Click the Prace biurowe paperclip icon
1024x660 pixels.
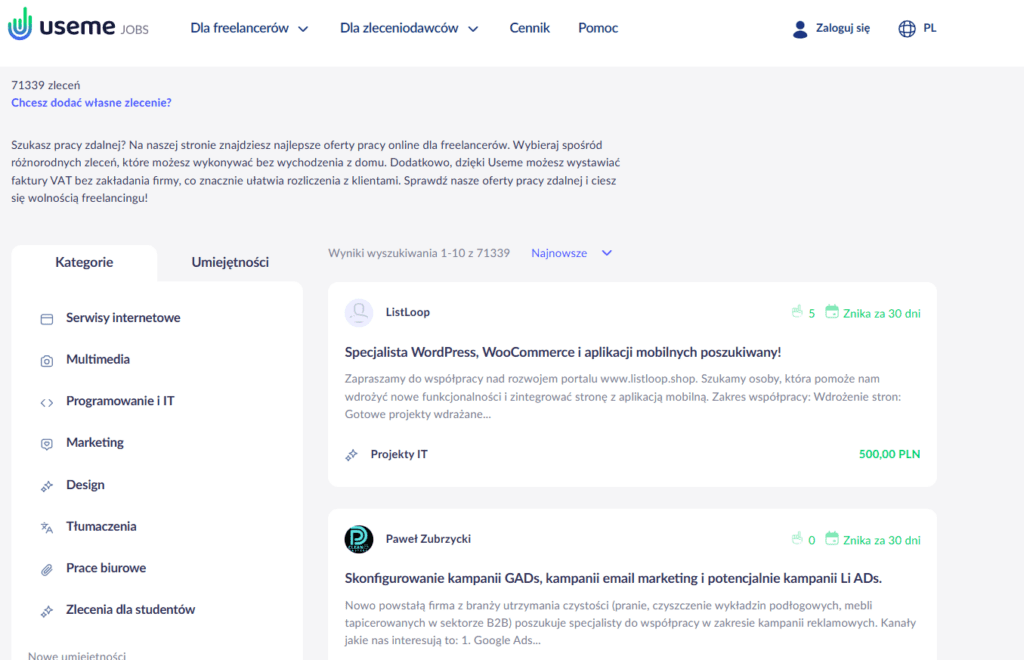pyautogui.click(x=46, y=569)
